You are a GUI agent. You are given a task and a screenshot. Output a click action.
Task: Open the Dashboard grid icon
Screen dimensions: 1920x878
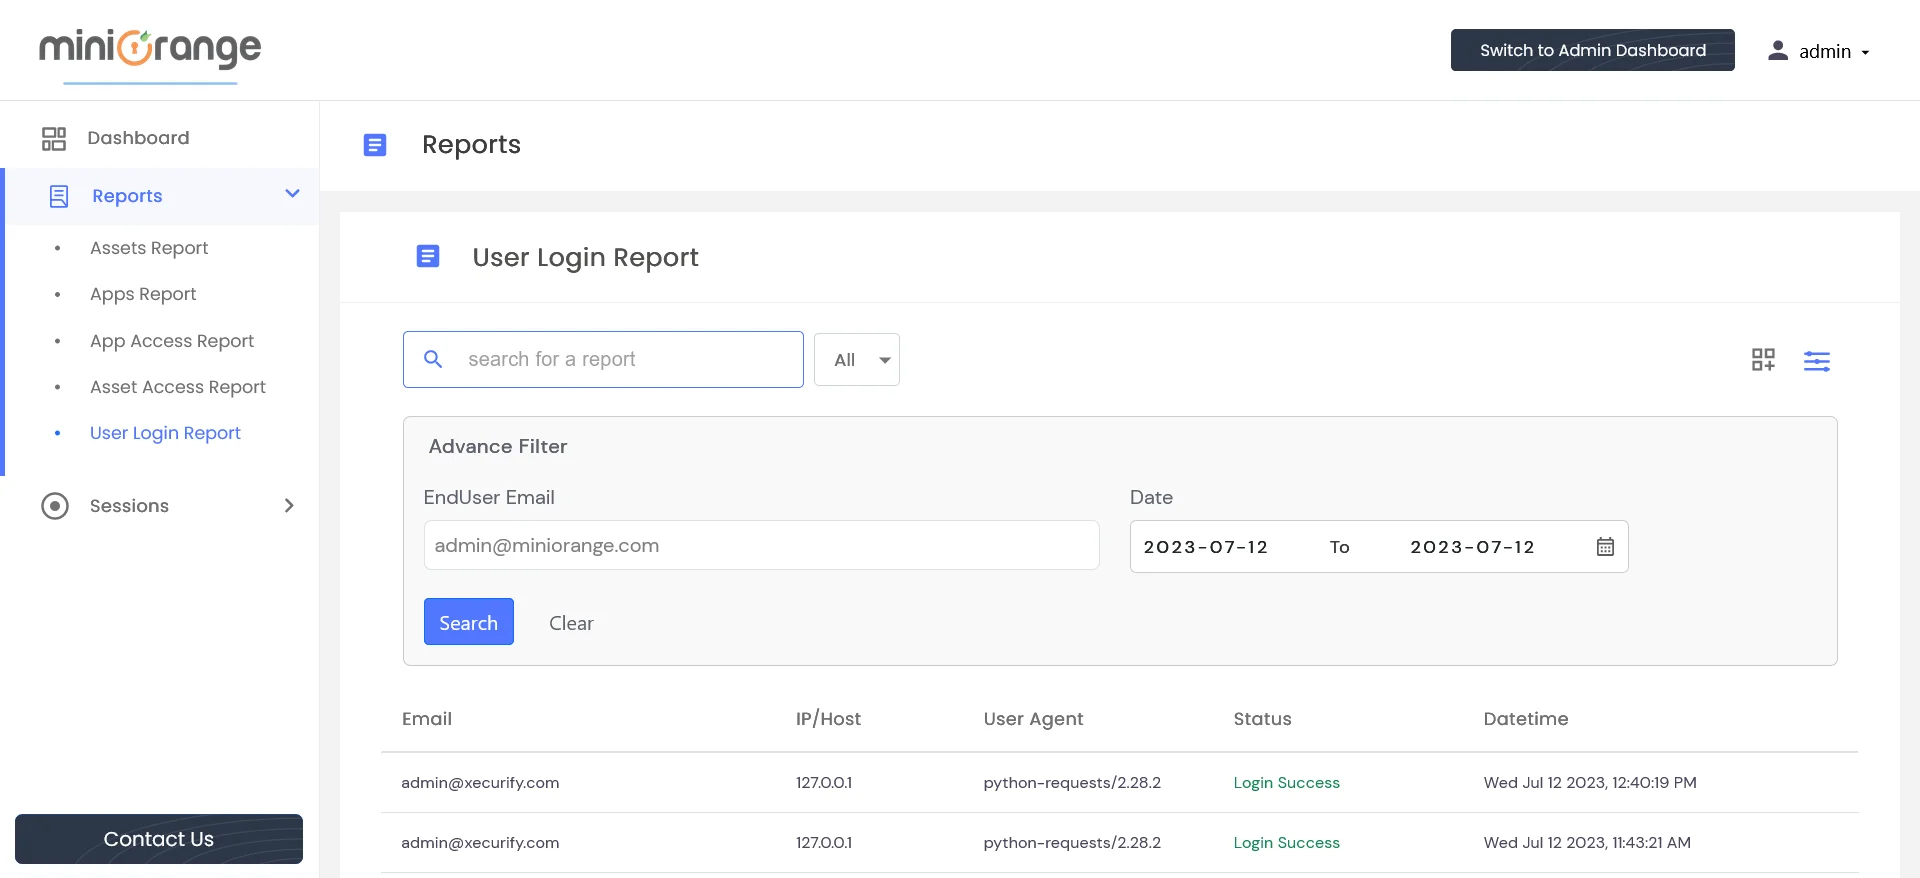[x=54, y=138]
